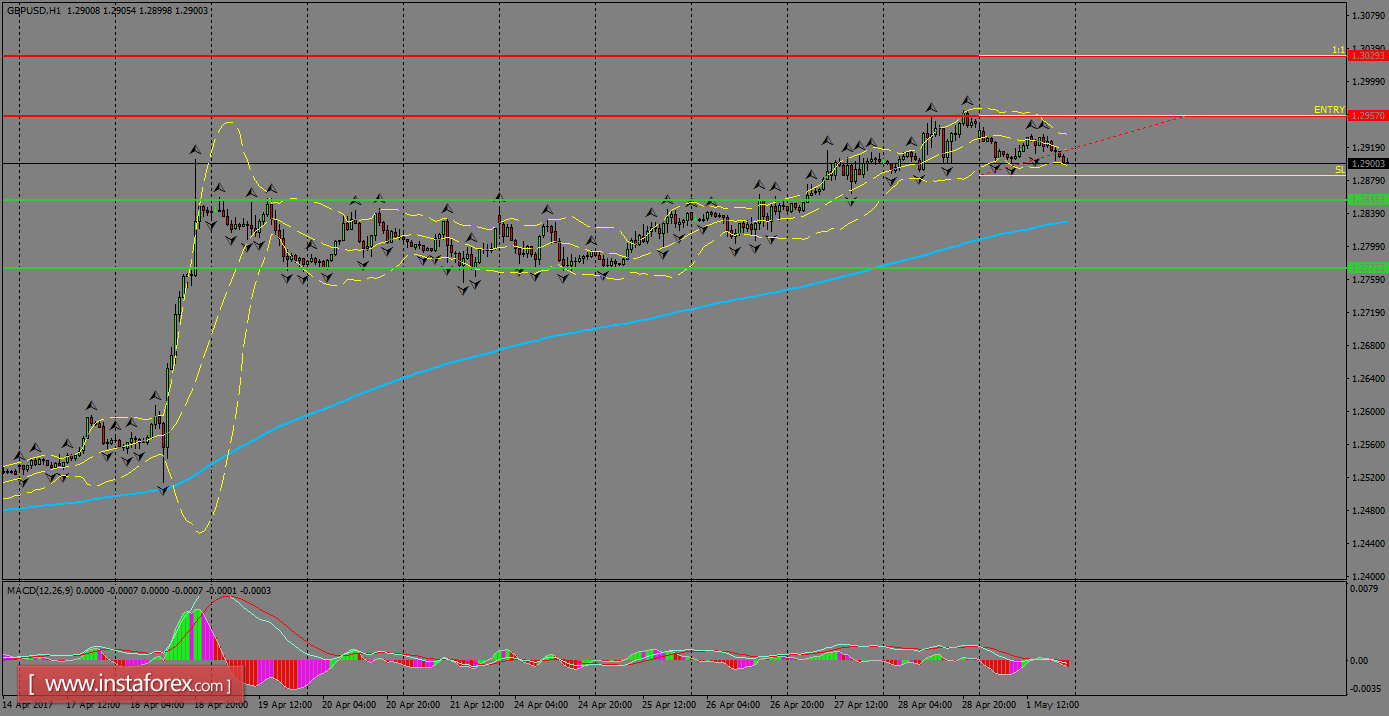This screenshot has width=1389, height=716.
Task: Click the 1.25200 price axis value
Action: 1367,478
